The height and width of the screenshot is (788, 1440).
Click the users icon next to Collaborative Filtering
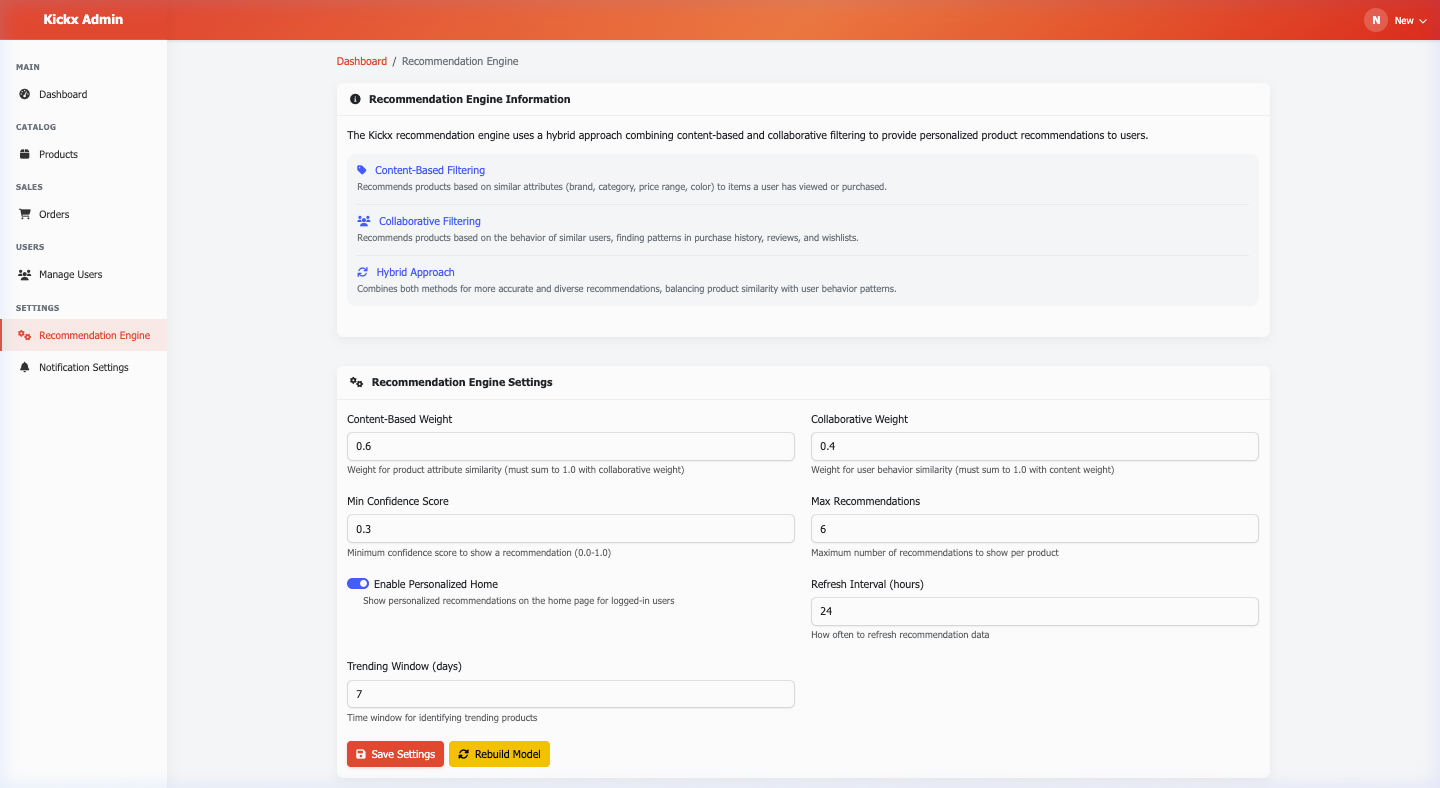click(364, 221)
